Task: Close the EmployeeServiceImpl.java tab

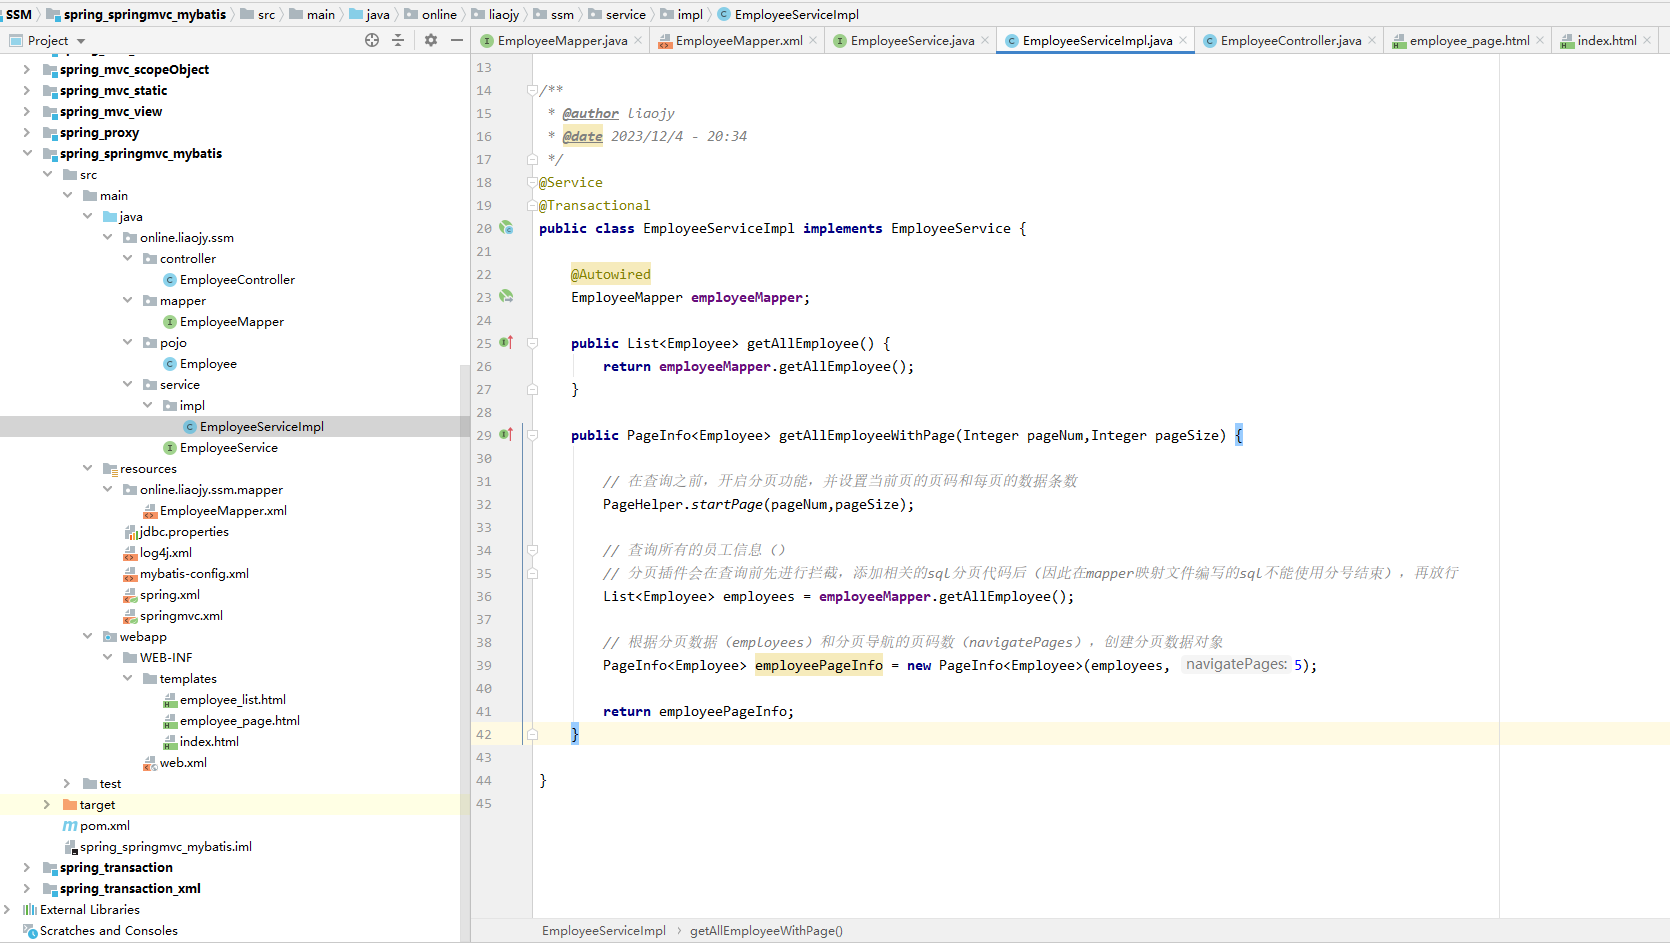Action: 1183,40
